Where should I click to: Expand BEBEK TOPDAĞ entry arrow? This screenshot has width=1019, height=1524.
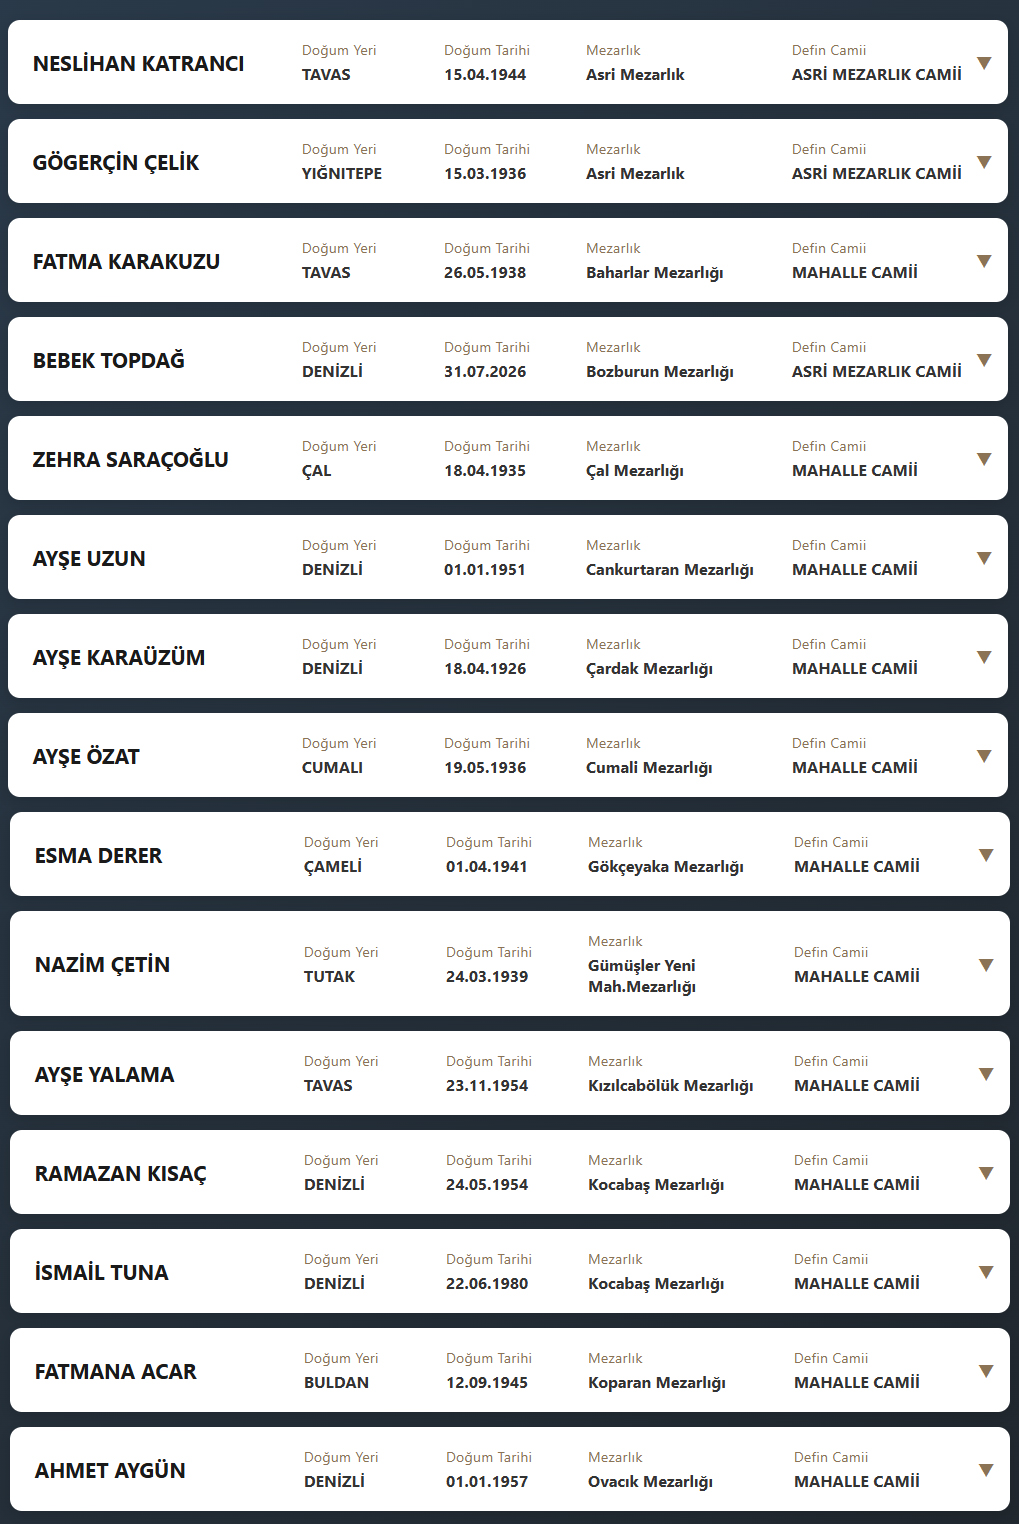[x=984, y=360]
